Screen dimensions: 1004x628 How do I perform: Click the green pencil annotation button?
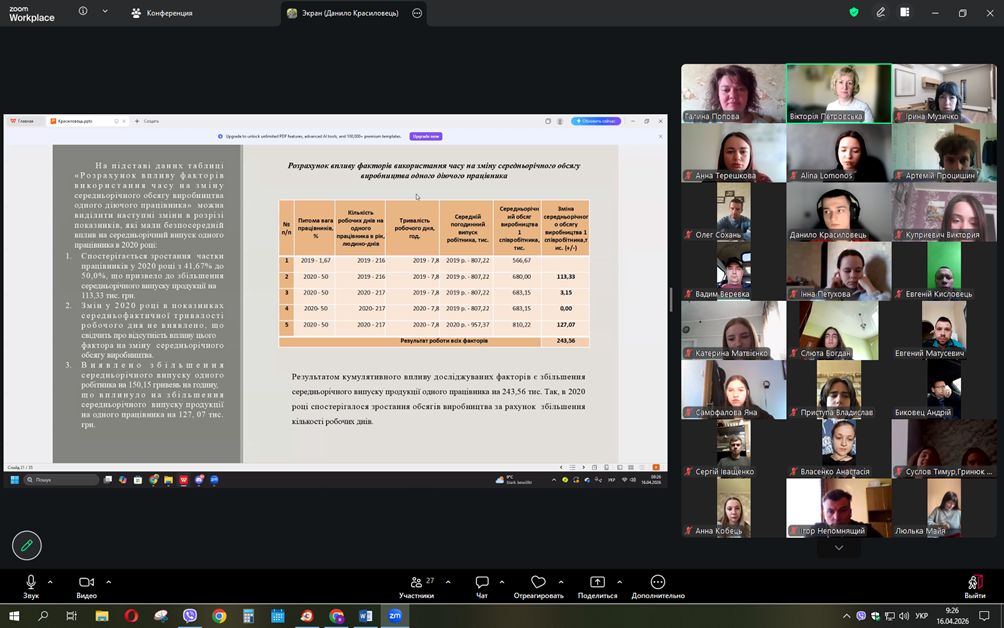pyautogui.click(x=27, y=545)
